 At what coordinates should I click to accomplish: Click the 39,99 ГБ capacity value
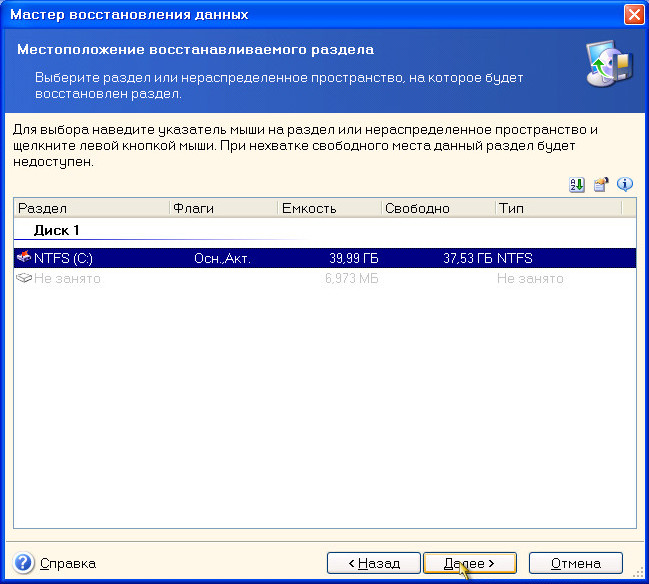[x=354, y=258]
